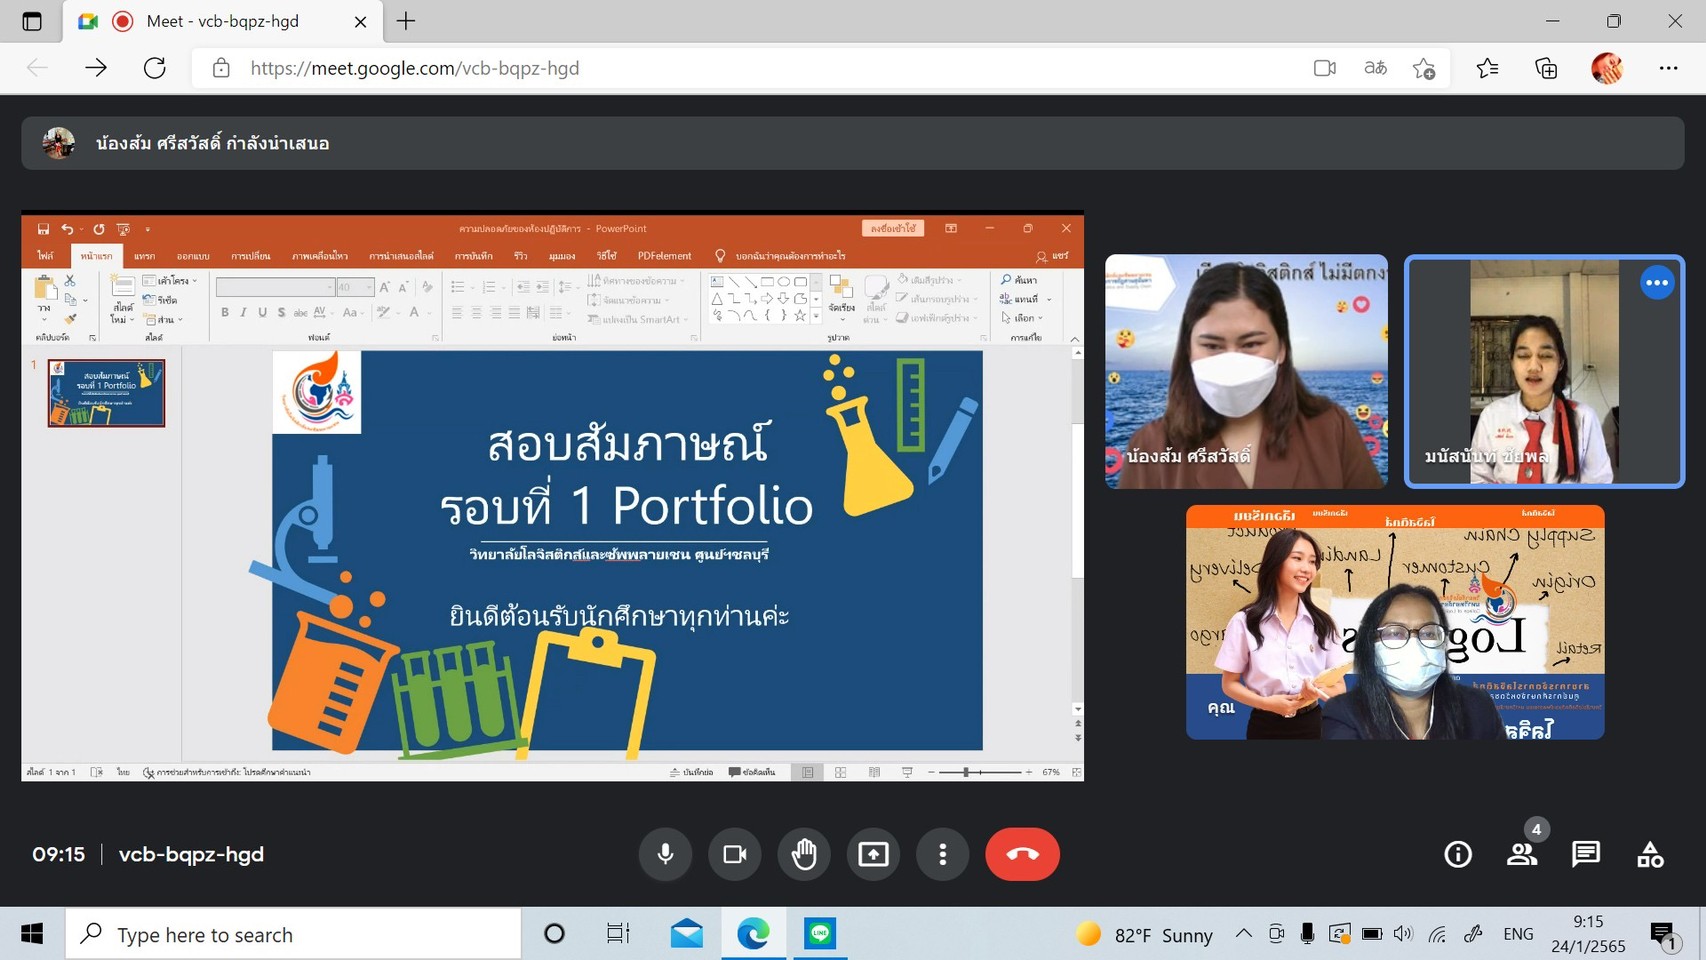The width and height of the screenshot is (1706, 960).
Task: Open the activities panel
Action: pyautogui.click(x=1650, y=854)
